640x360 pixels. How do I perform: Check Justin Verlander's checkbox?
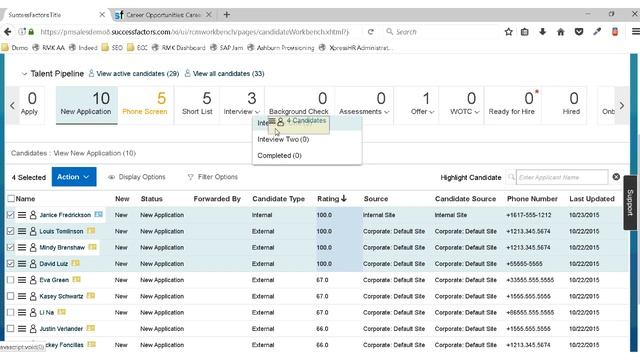click(11, 329)
